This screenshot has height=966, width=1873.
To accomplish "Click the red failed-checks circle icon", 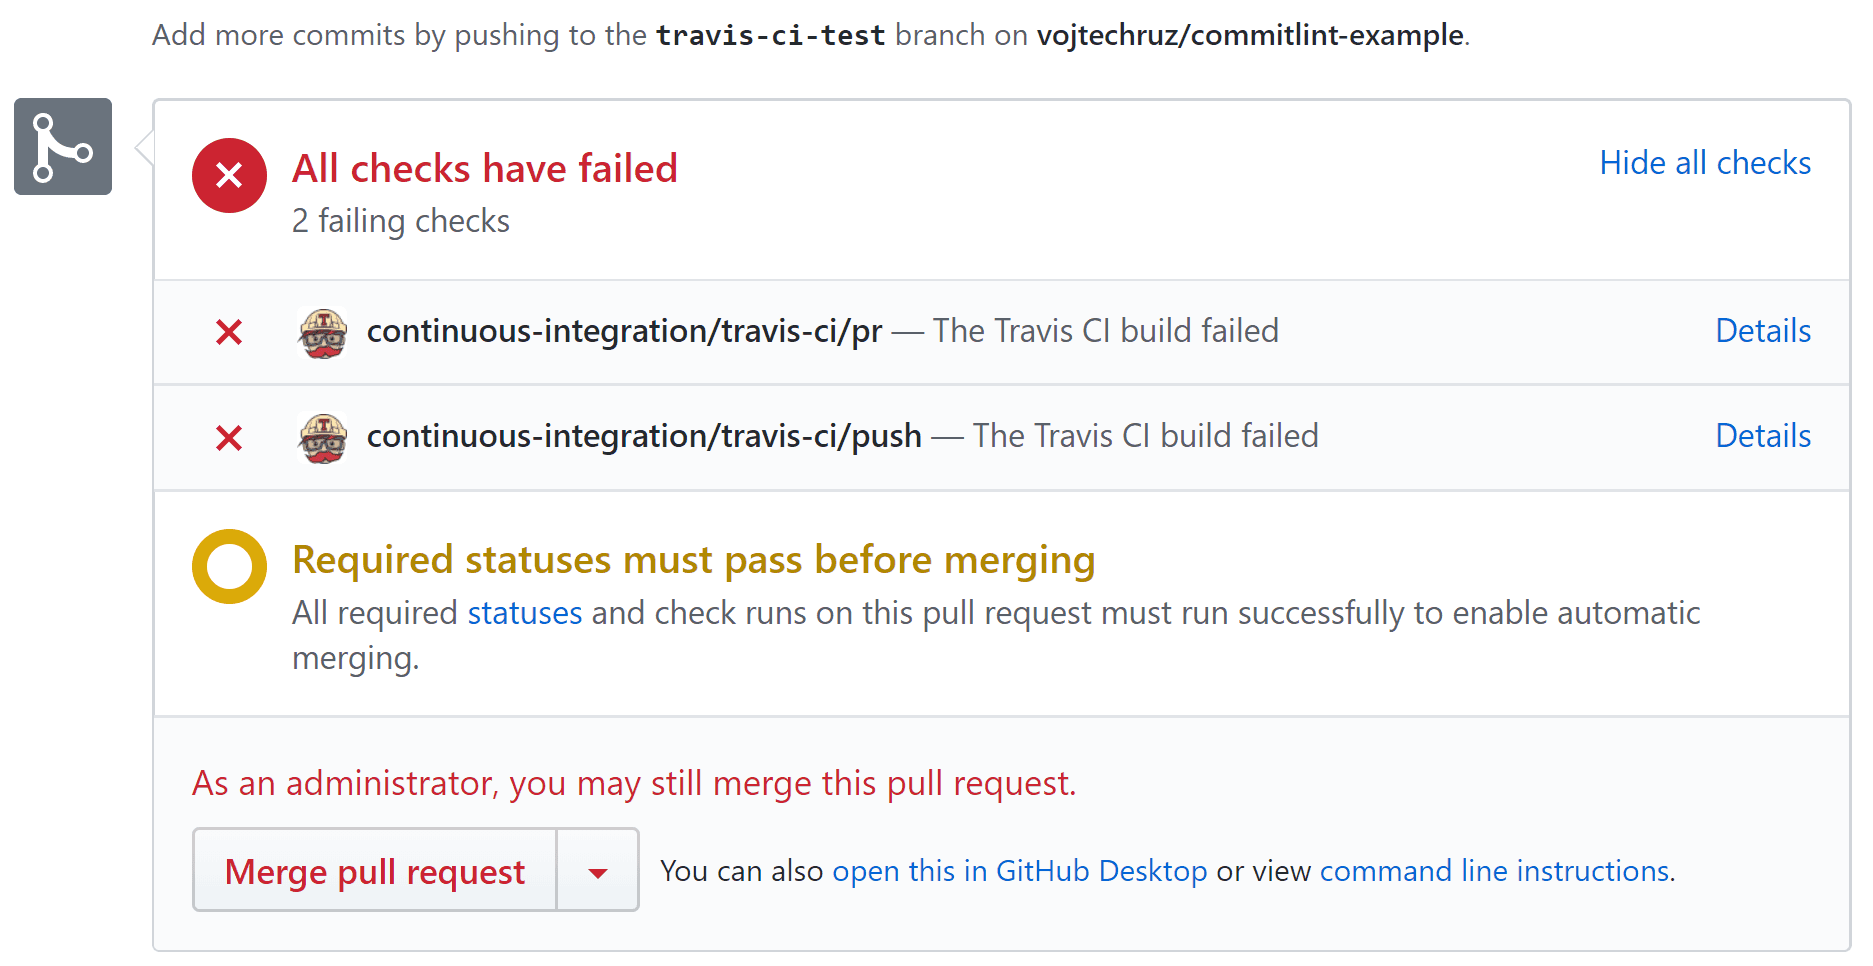I will point(229,175).
